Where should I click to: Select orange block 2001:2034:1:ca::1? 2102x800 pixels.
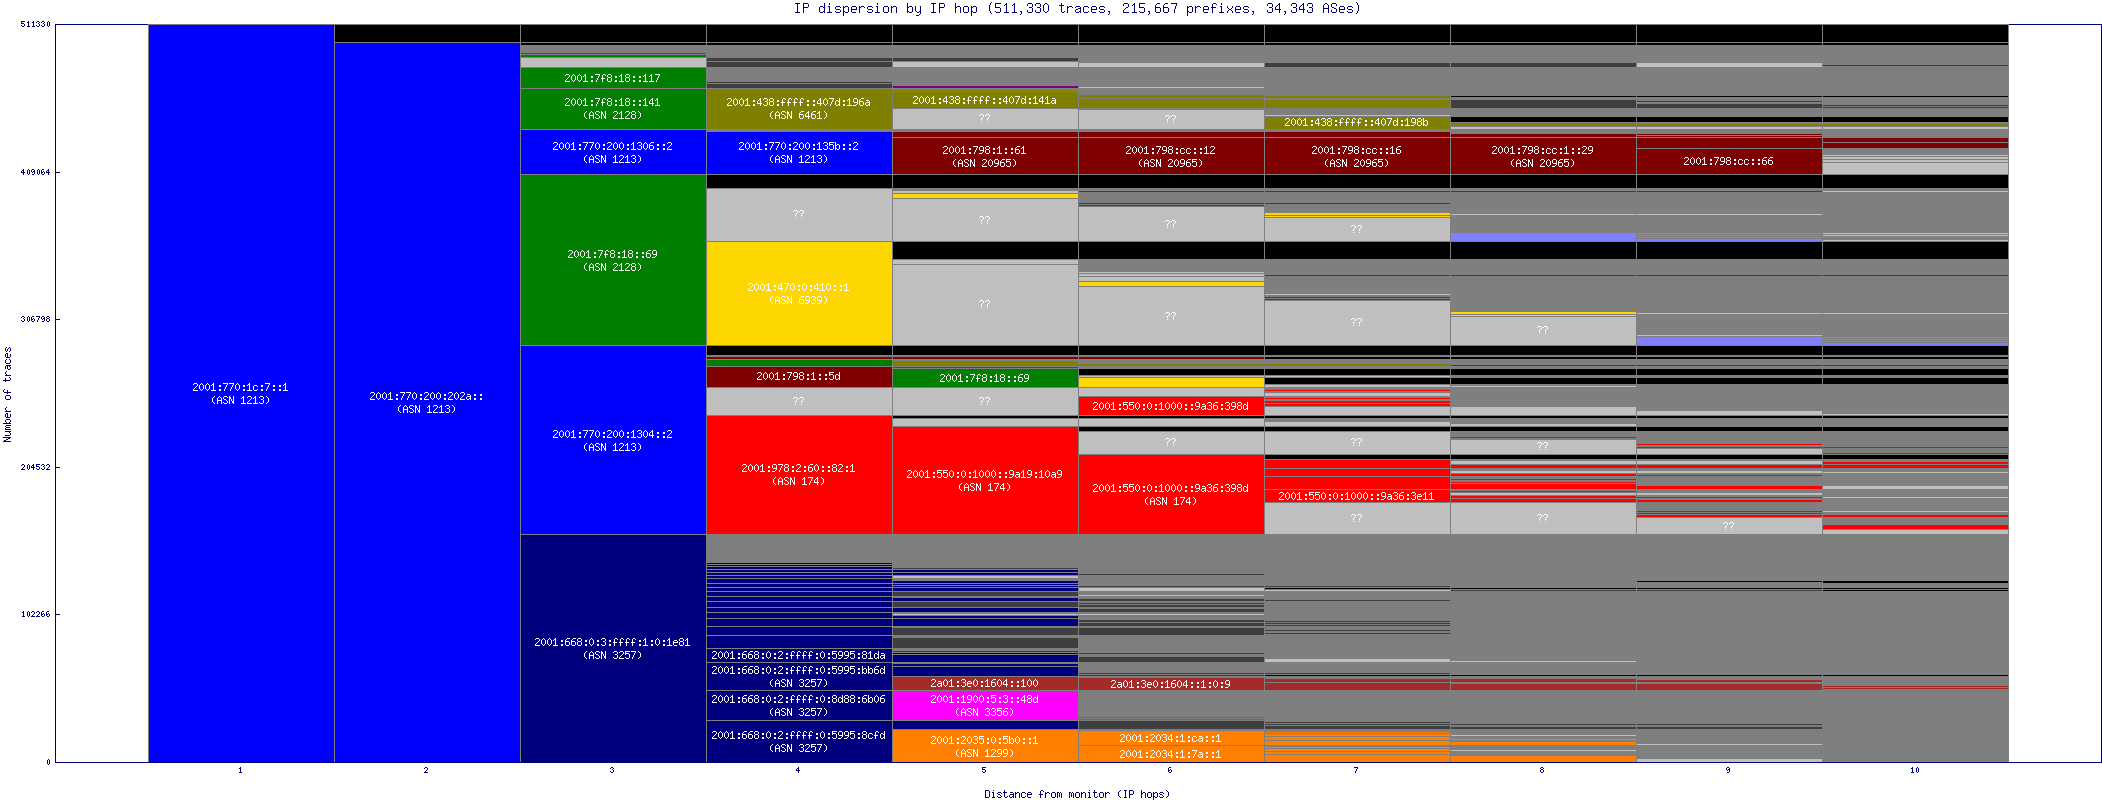[1171, 738]
